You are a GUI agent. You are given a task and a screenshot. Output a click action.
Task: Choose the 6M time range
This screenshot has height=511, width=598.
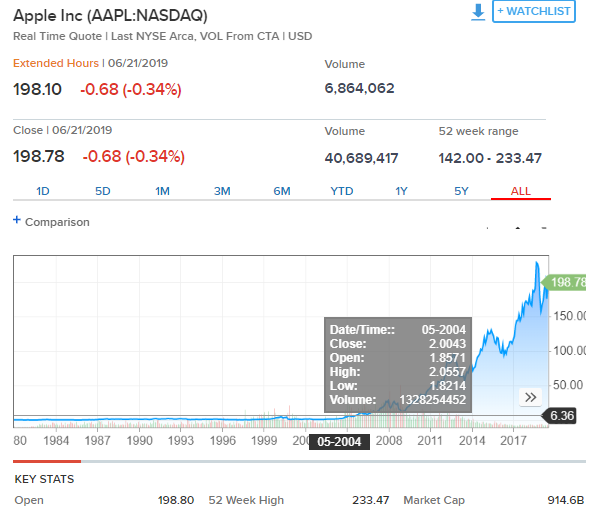(282, 191)
